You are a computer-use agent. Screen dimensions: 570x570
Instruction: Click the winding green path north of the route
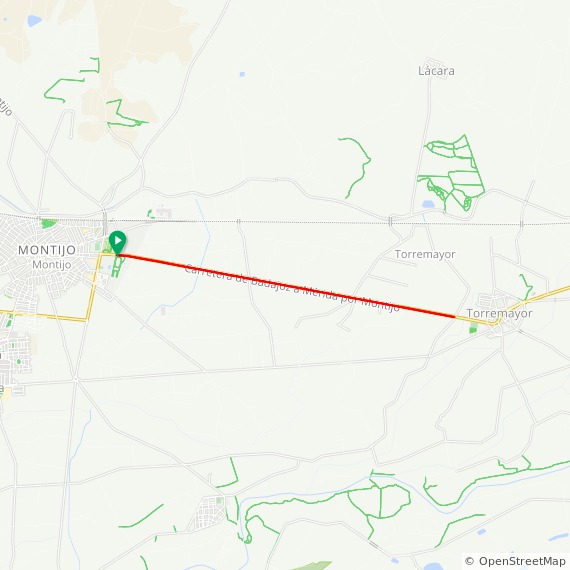point(358,167)
